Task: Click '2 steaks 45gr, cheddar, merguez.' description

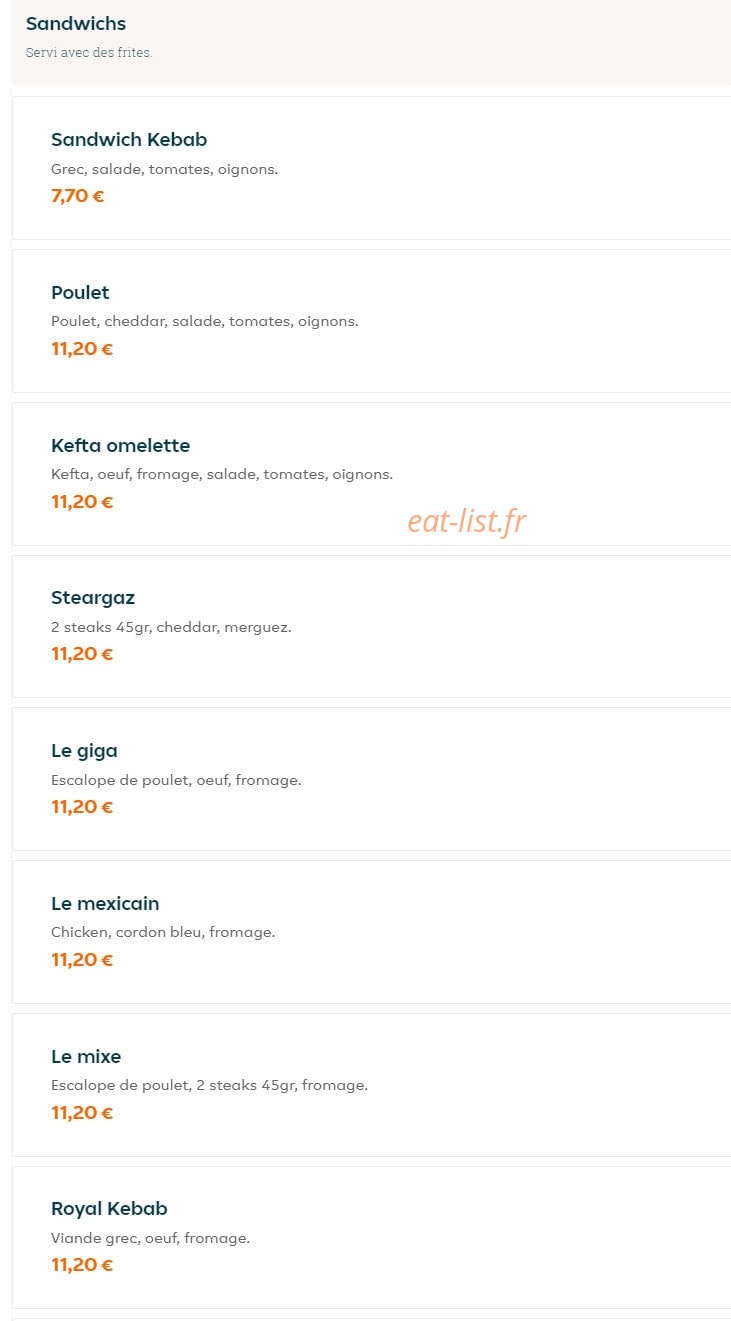Action: (171, 627)
